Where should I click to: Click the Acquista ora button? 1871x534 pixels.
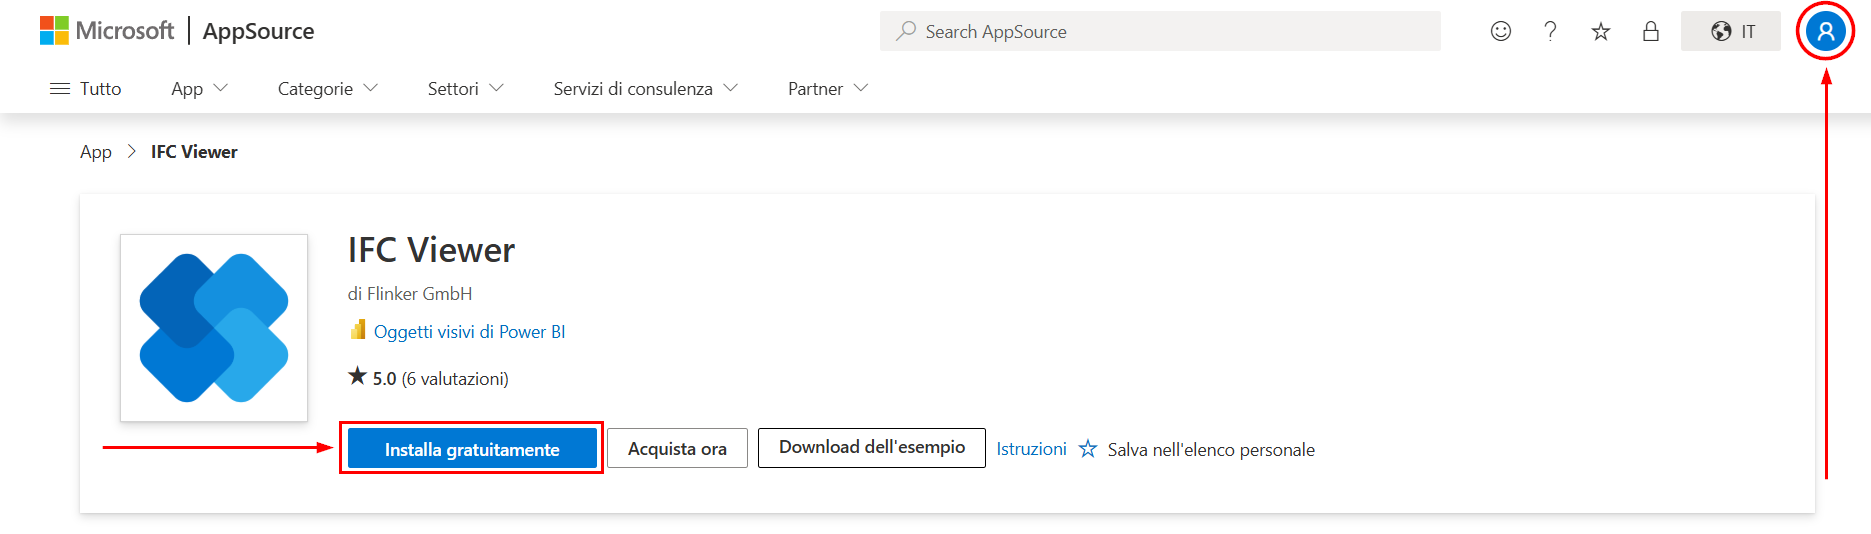[x=677, y=449]
